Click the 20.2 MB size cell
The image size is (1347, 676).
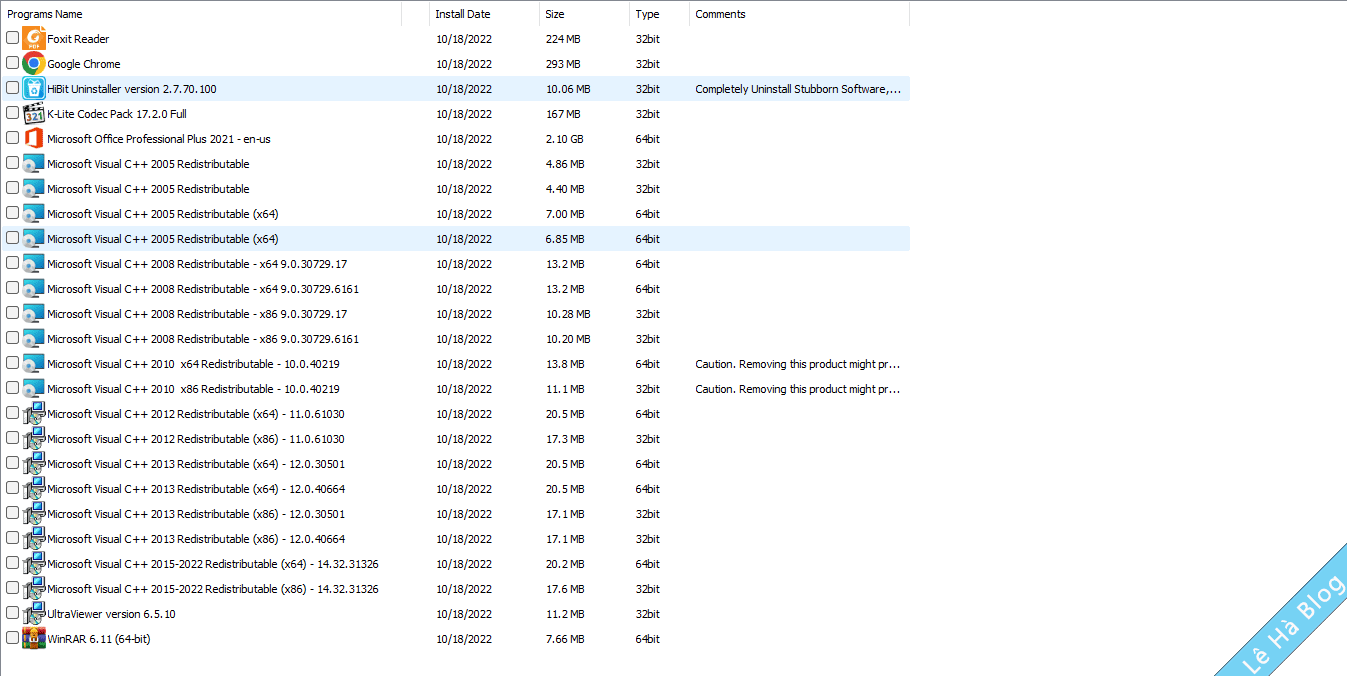(565, 564)
